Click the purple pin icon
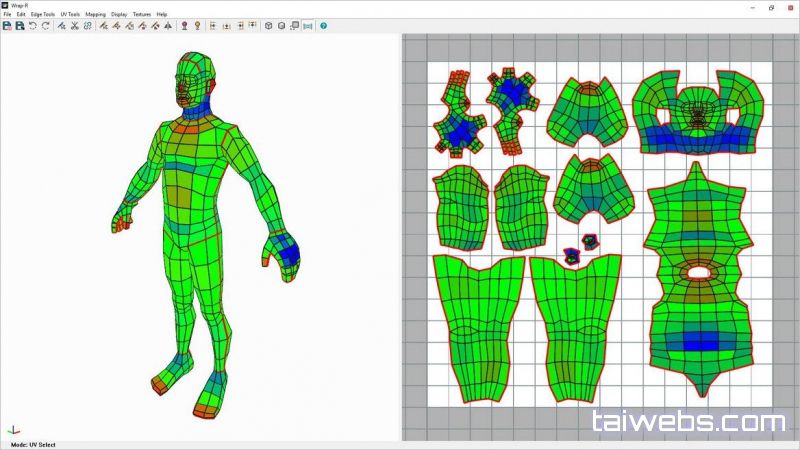800x450 pixels. pos(184,25)
